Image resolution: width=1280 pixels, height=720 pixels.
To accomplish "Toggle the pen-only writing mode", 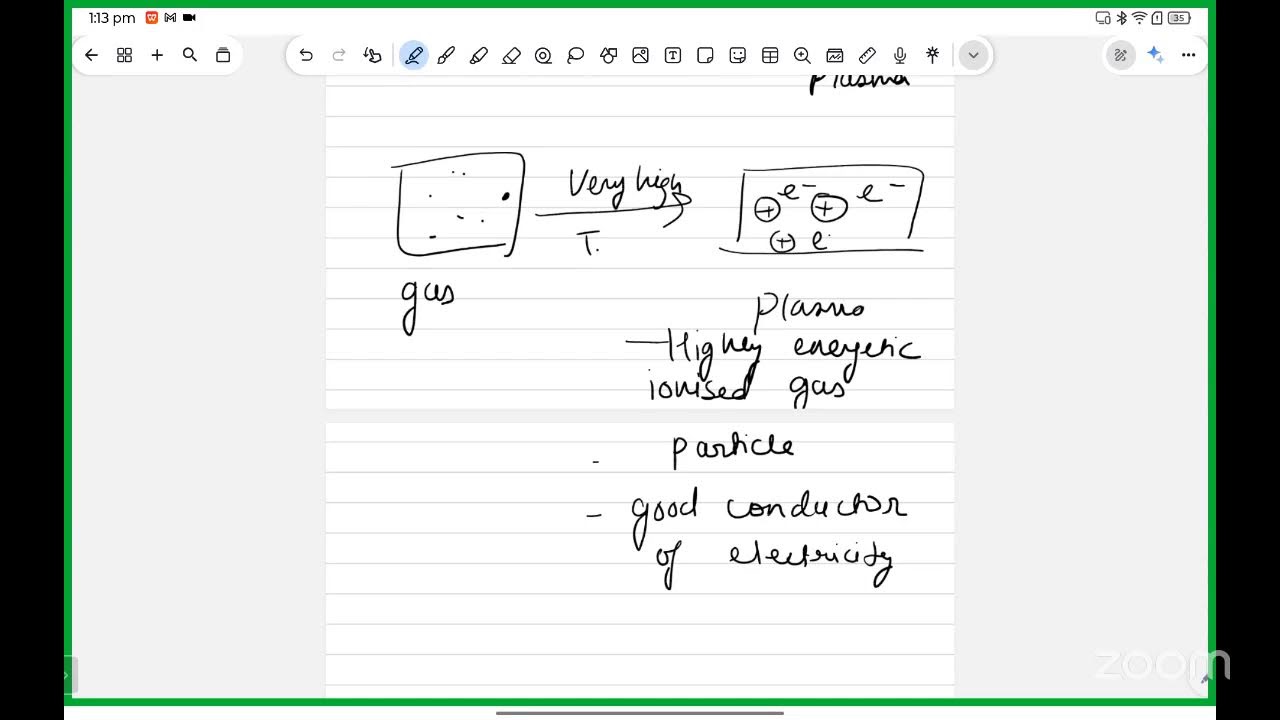I will 1121,56.
